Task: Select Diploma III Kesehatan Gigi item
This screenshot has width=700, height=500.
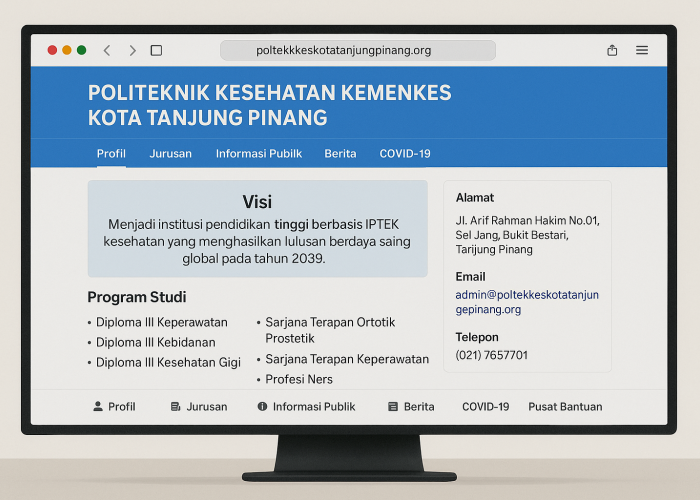Action: [x=168, y=362]
